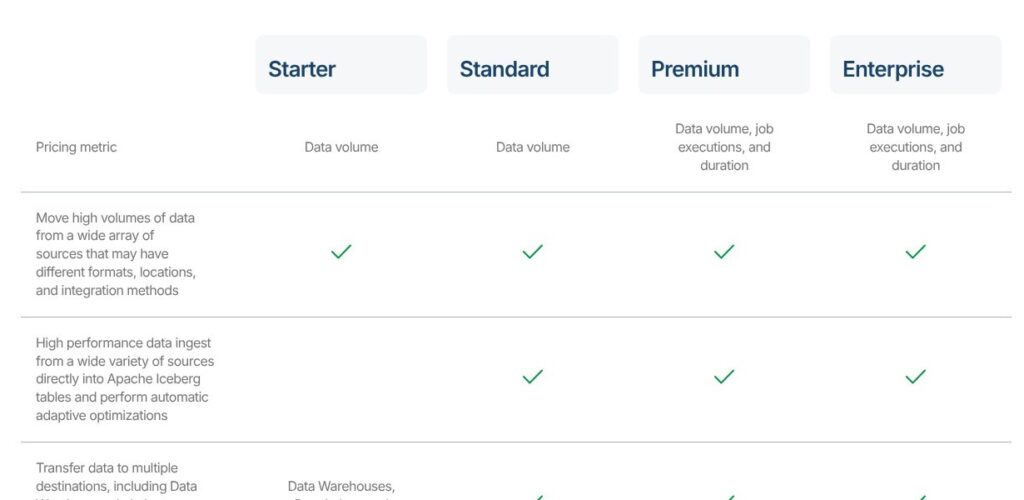
Task: Click the 'Pricing metric' row label
Action: (76, 147)
